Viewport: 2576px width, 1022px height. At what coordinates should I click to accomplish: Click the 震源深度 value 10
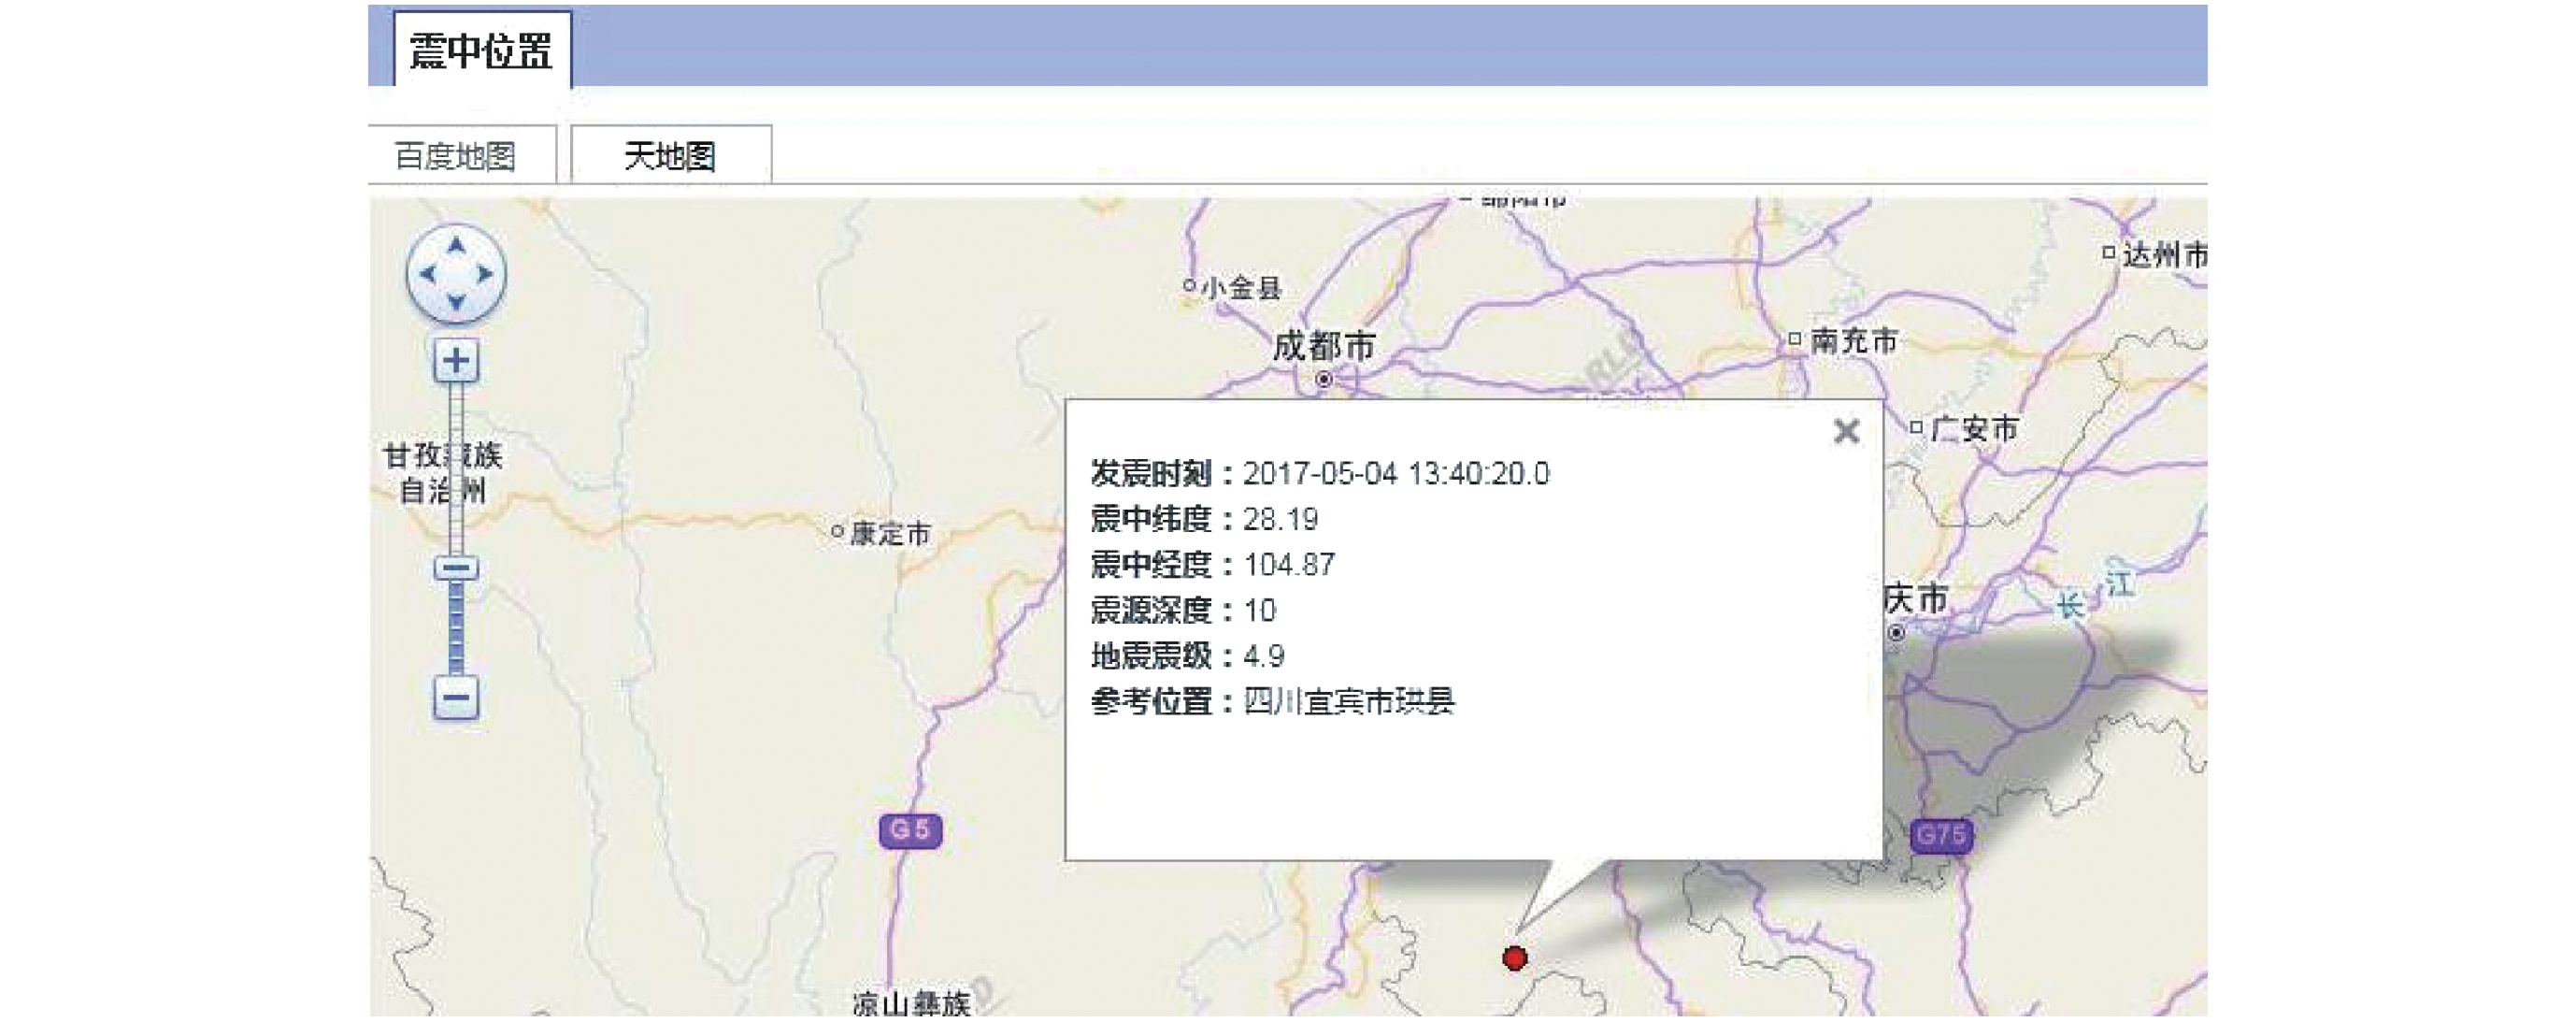pos(1259,610)
